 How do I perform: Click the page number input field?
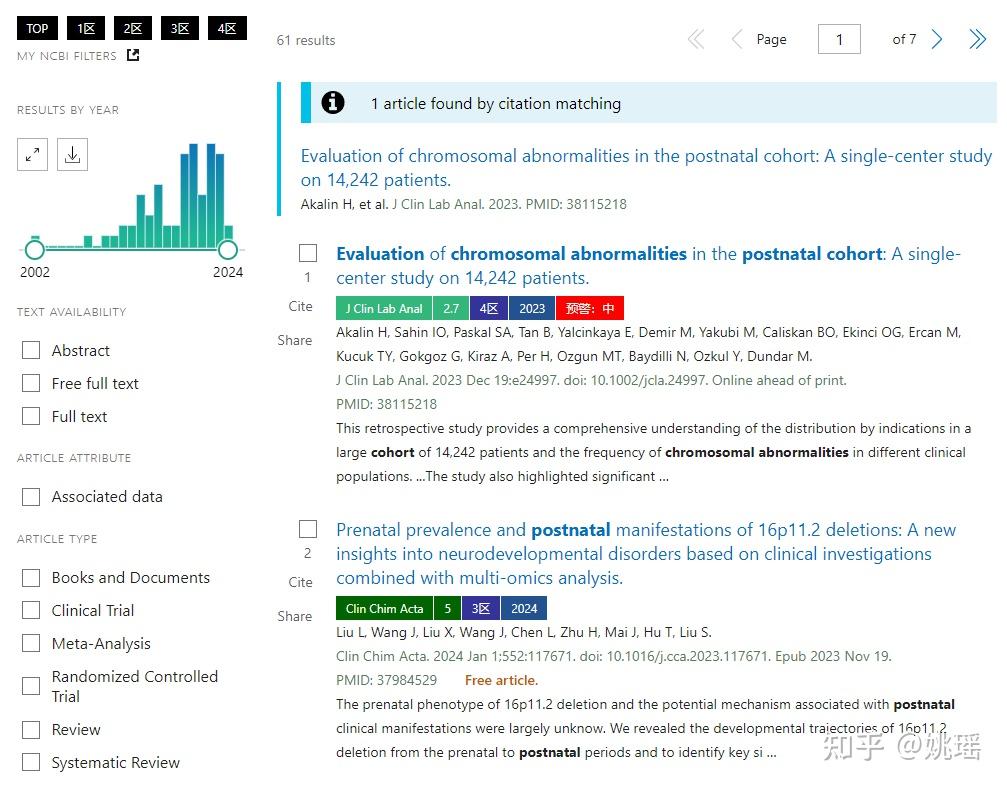[x=839, y=40]
